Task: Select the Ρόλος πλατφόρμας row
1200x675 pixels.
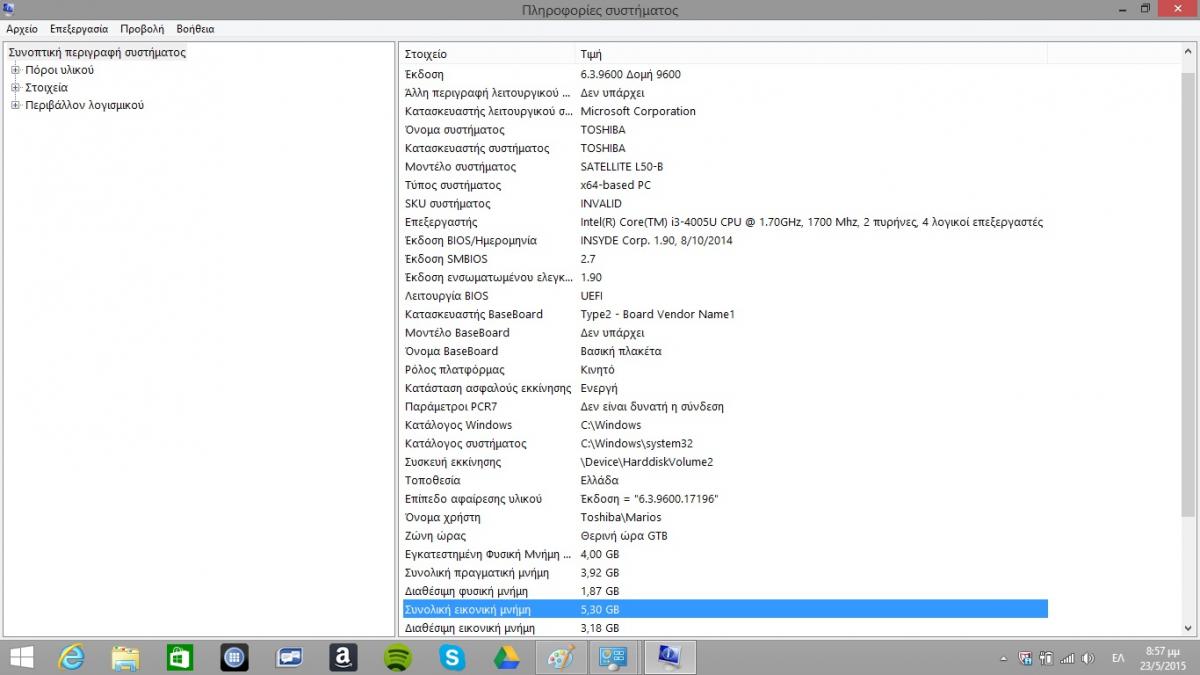Action: pos(725,370)
